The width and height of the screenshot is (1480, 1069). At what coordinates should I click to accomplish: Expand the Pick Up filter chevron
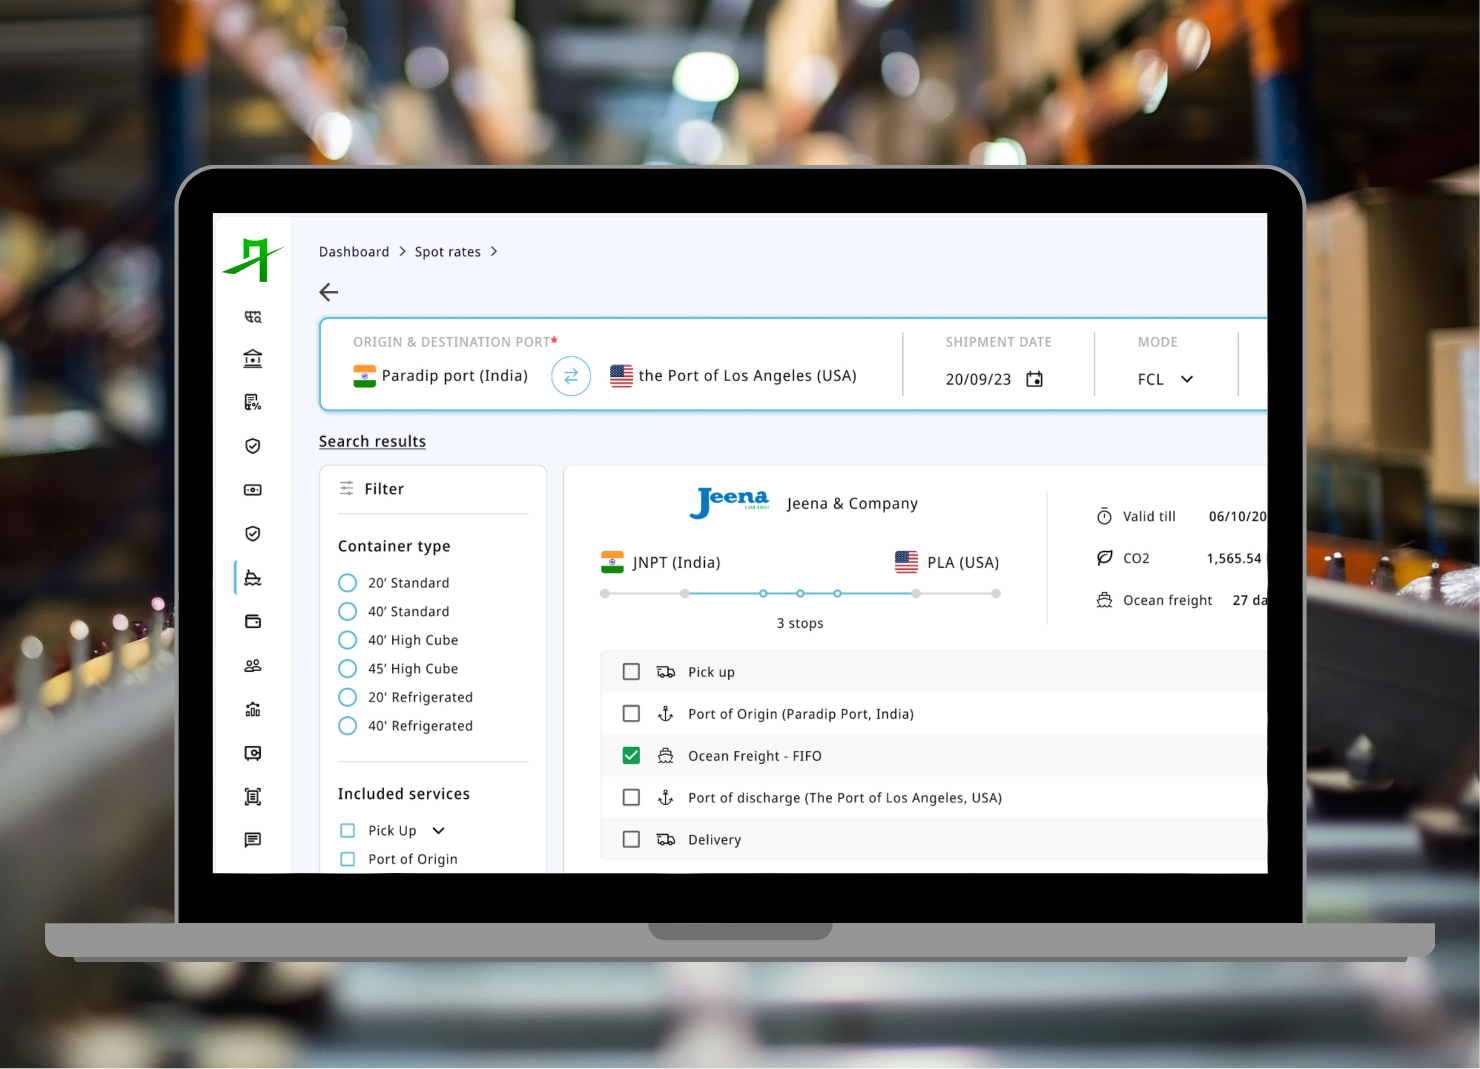438,831
